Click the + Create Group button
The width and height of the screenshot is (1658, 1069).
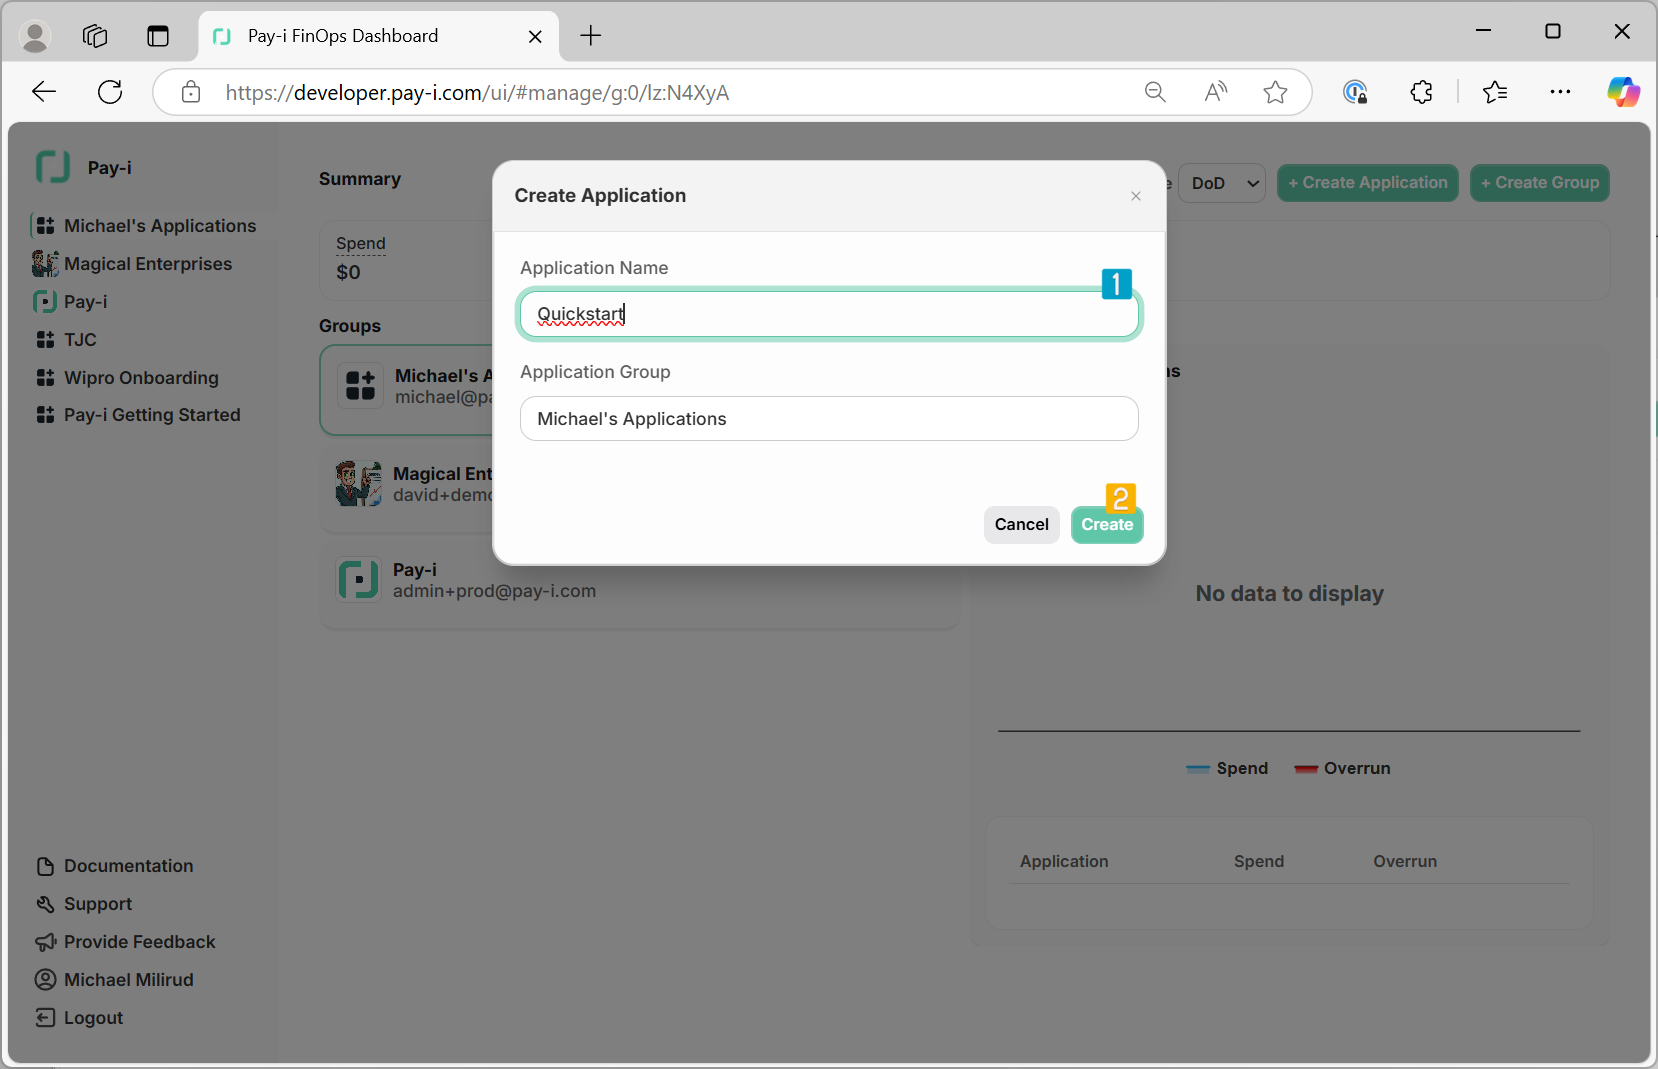coord(1540,183)
